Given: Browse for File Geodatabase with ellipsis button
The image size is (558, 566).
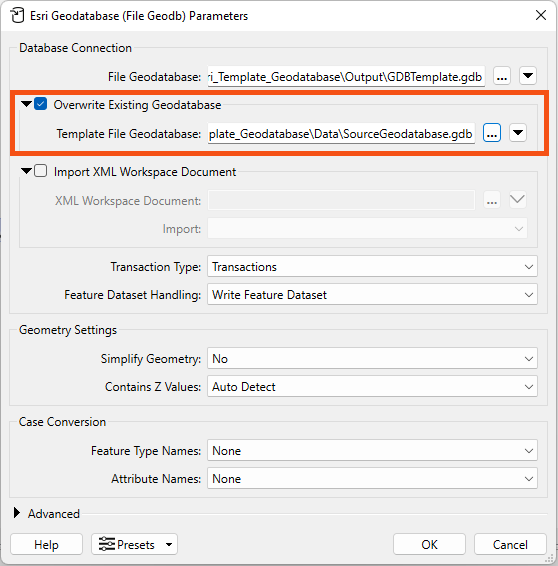Looking at the screenshot, I should pos(502,76).
